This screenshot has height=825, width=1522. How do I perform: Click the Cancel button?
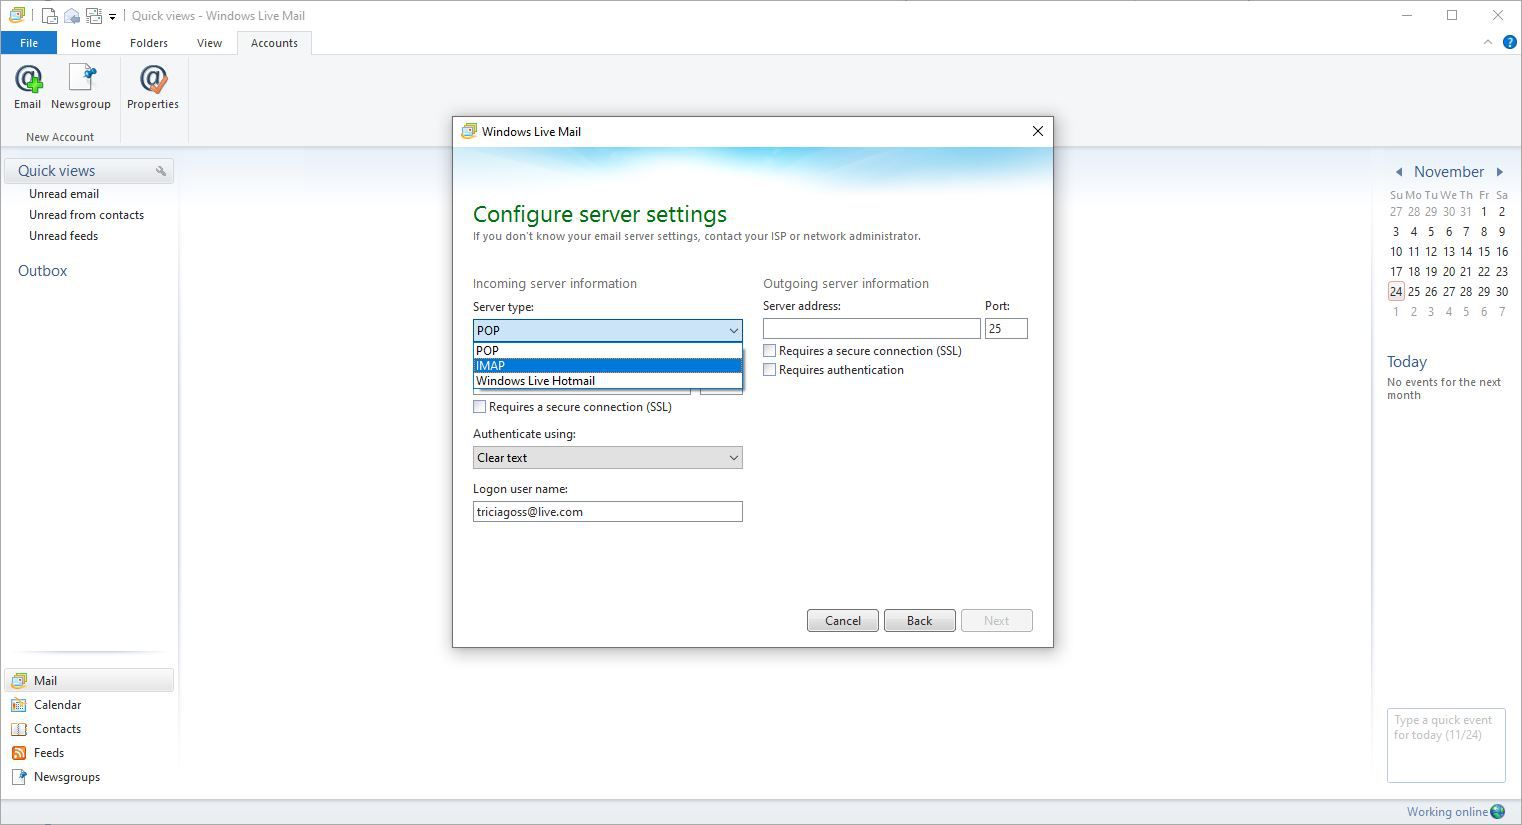(x=843, y=620)
